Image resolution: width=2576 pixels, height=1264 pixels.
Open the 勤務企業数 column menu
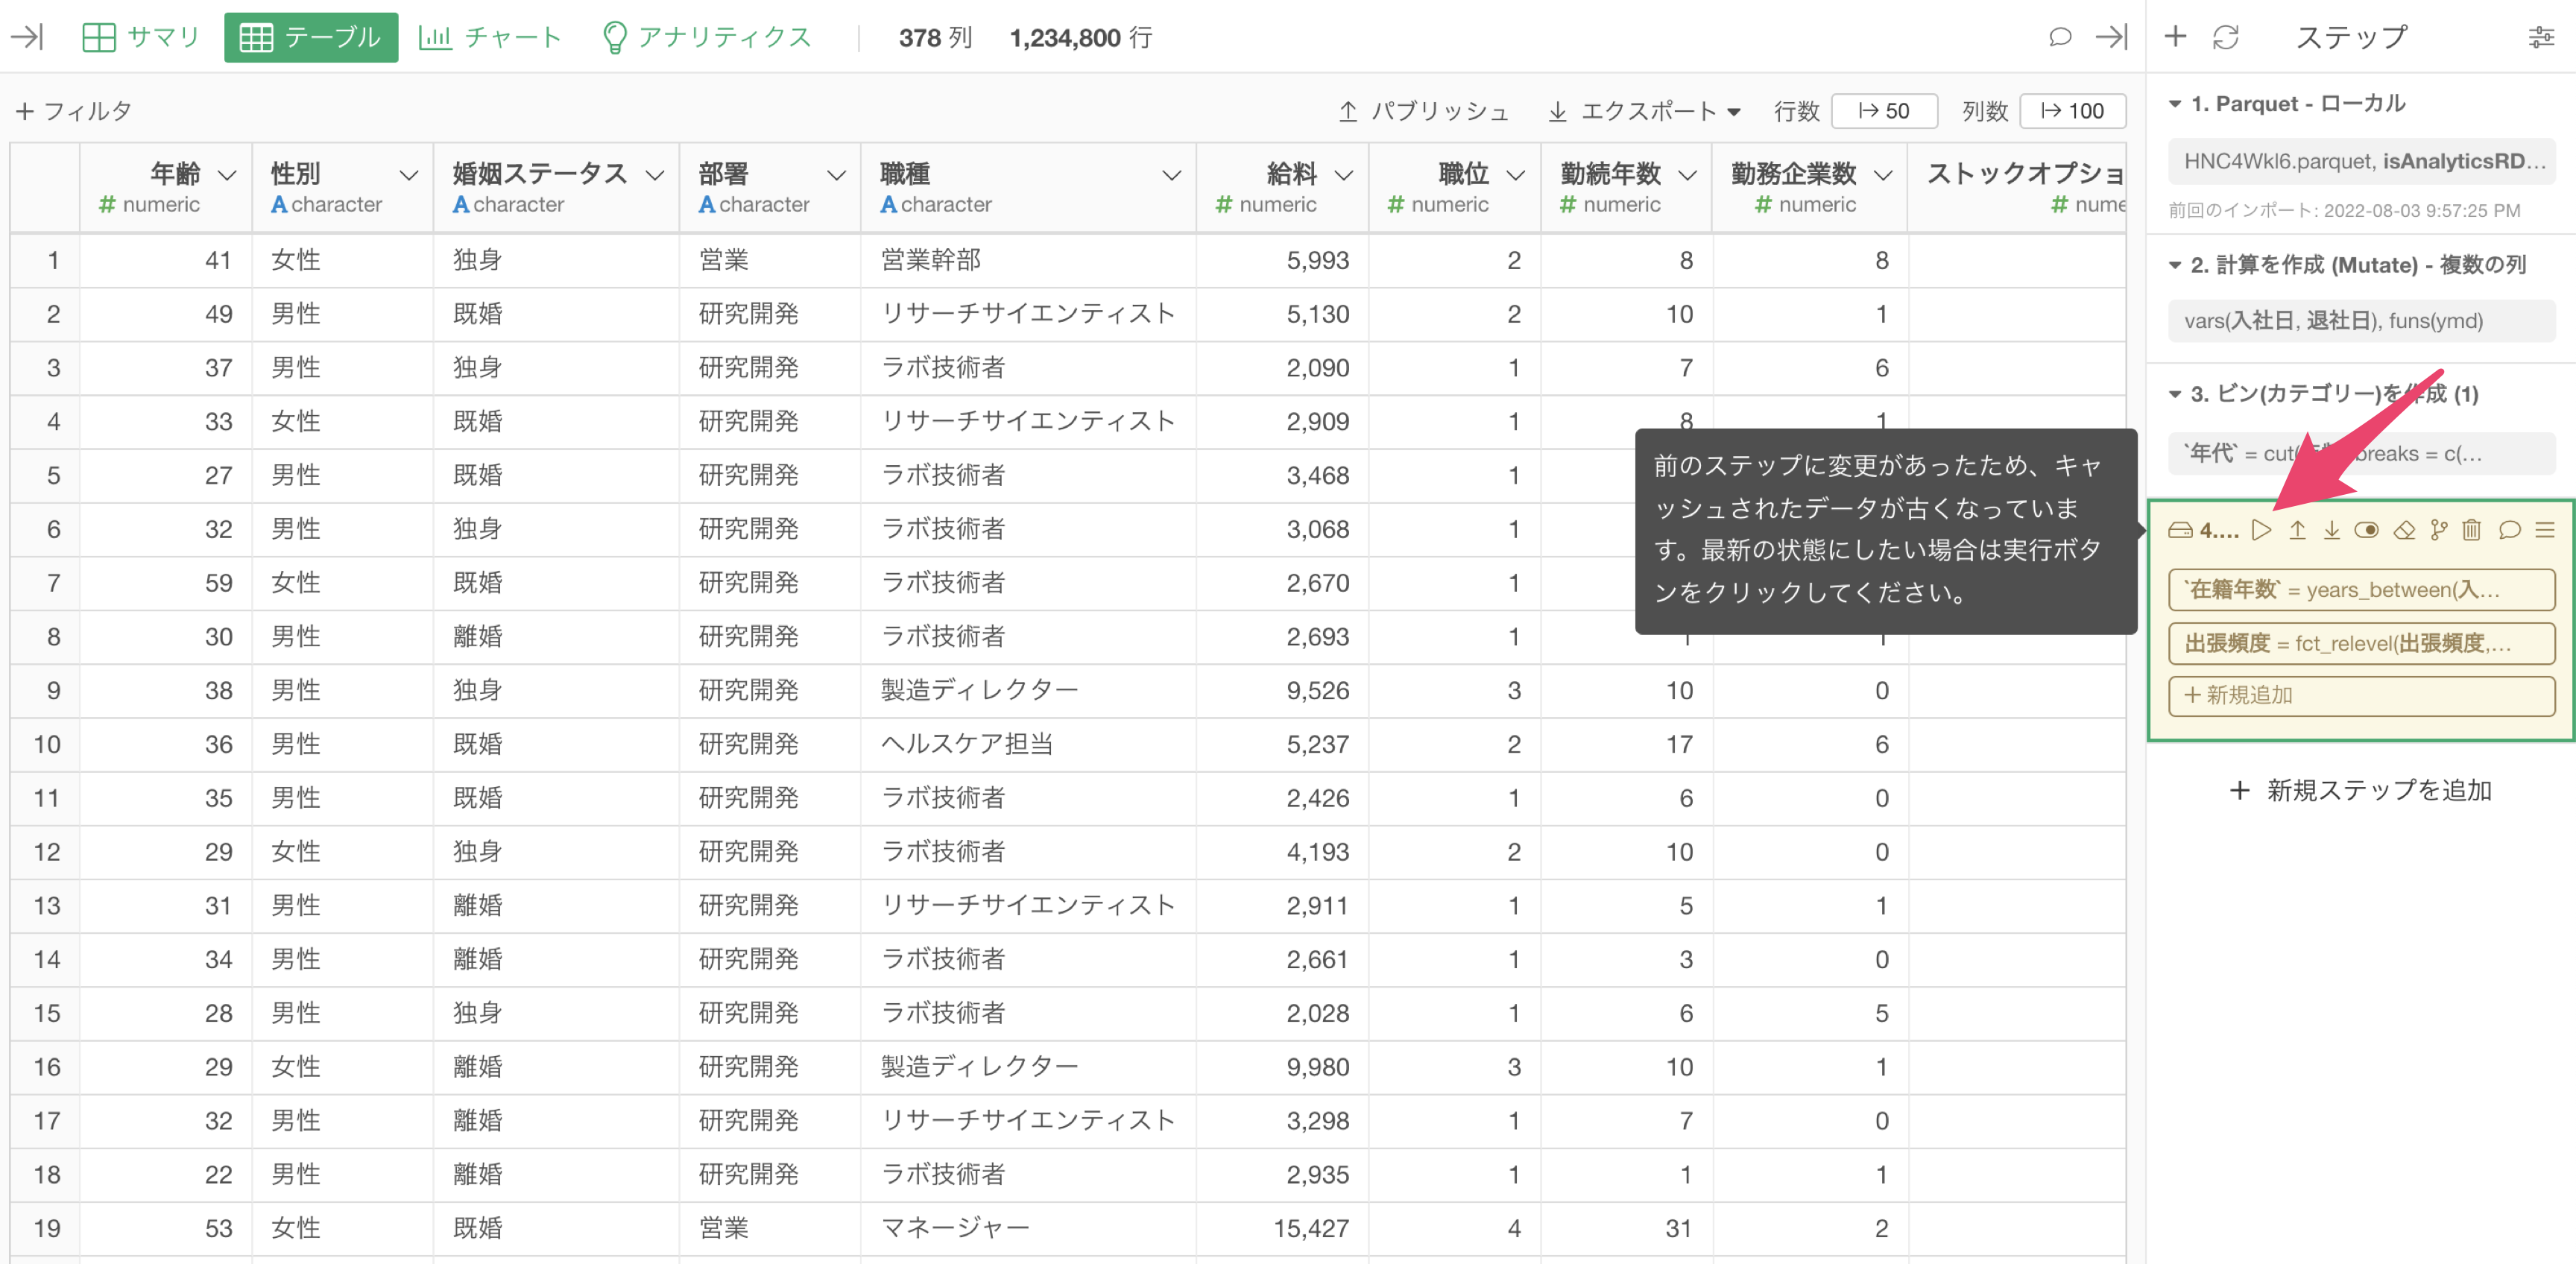click(1884, 175)
